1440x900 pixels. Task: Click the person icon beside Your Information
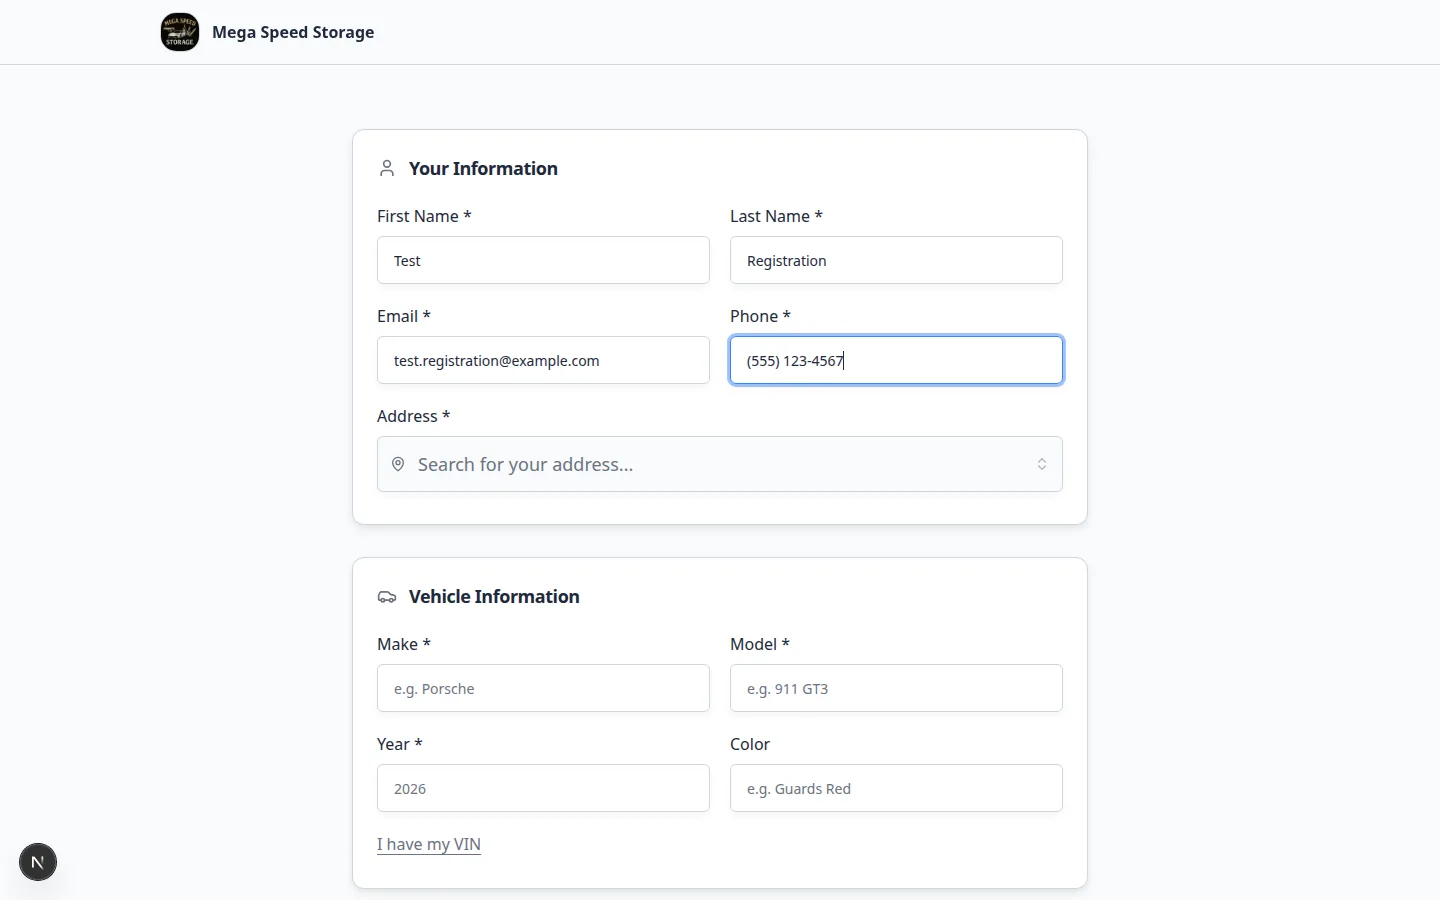[387, 168]
